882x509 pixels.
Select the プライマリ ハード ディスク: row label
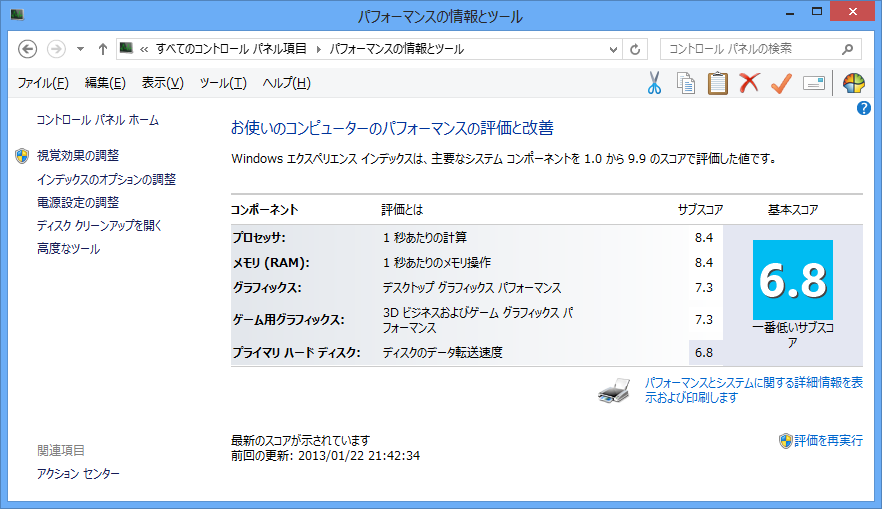point(296,353)
